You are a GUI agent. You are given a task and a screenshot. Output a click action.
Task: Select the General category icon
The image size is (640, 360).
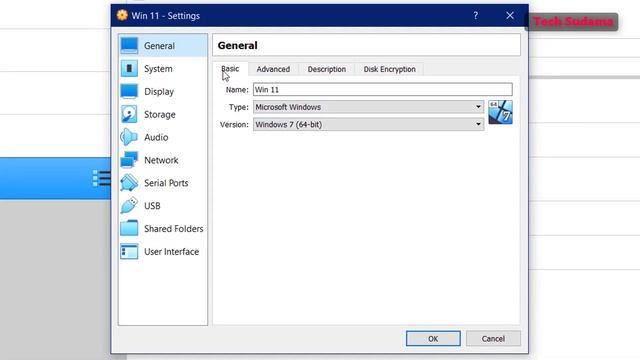click(129, 45)
